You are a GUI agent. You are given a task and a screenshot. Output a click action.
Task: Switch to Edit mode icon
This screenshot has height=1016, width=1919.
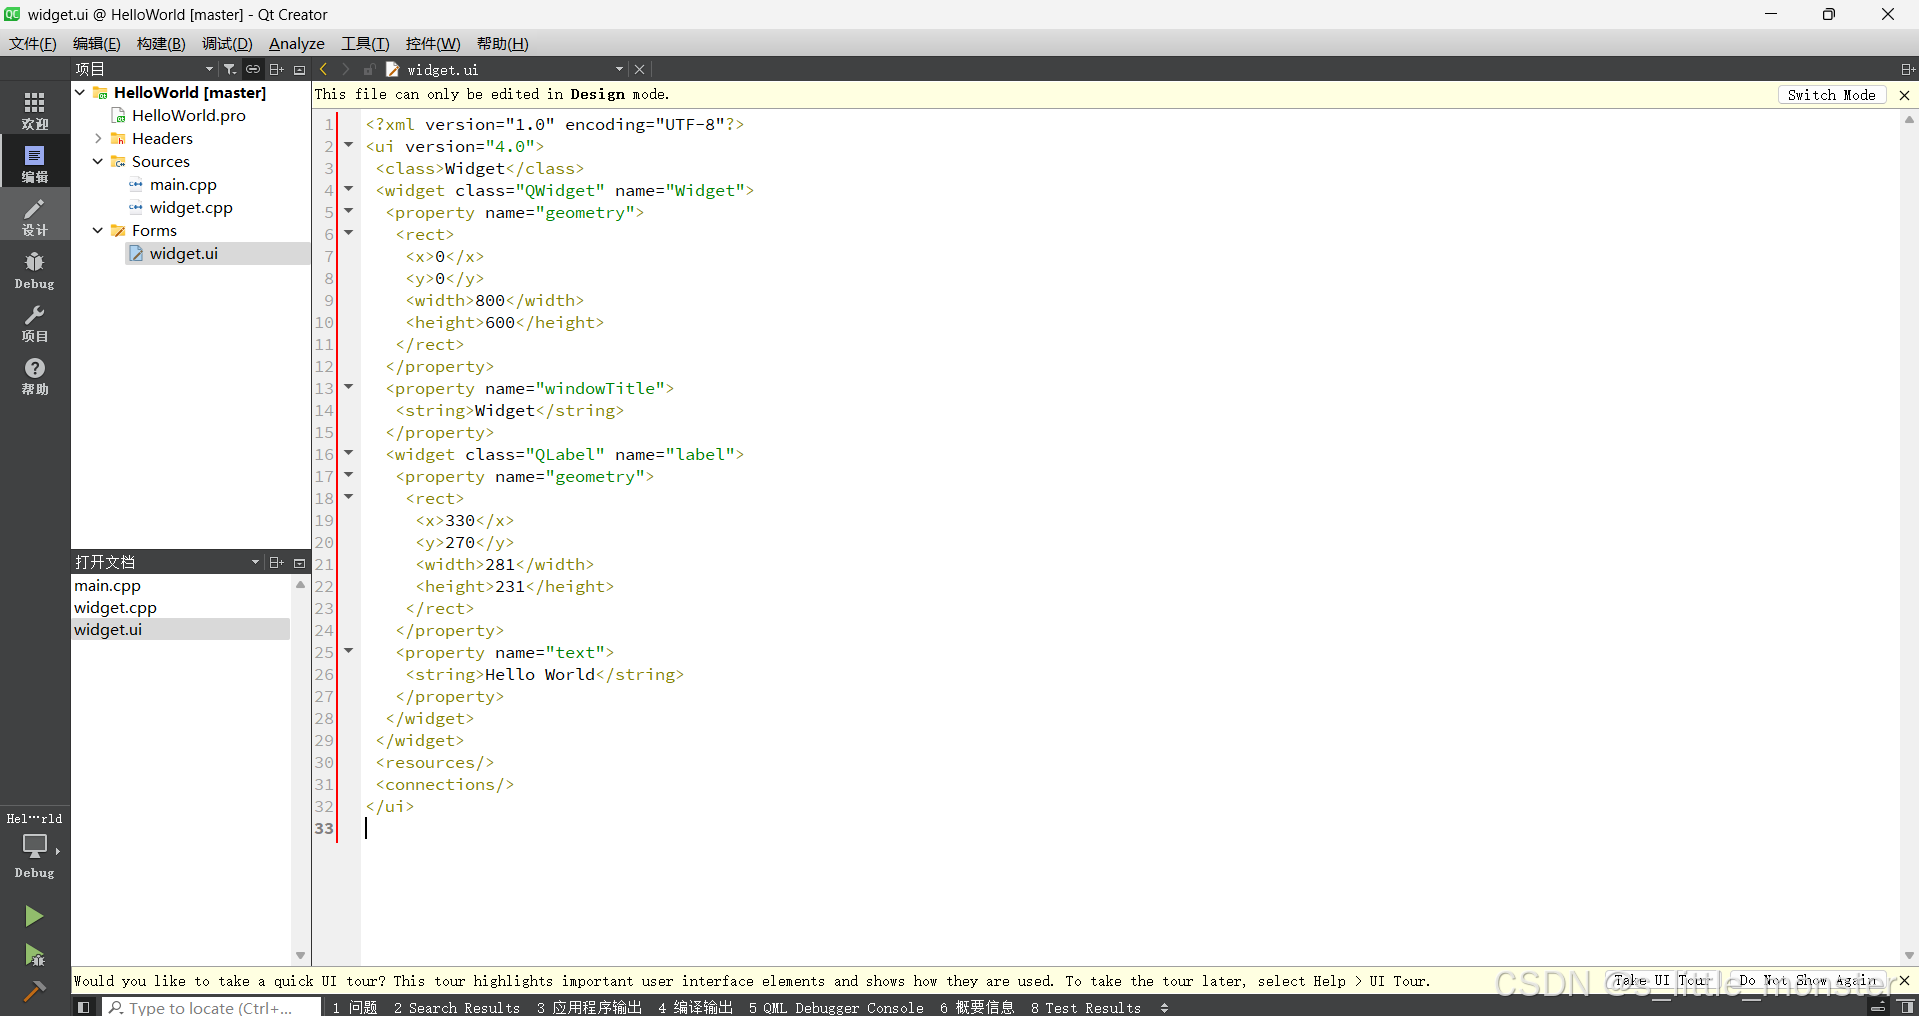35,162
